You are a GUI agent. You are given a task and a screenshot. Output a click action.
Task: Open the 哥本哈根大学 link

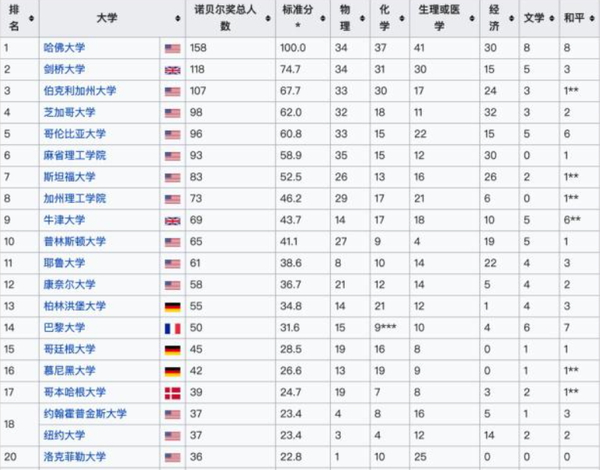point(75,392)
